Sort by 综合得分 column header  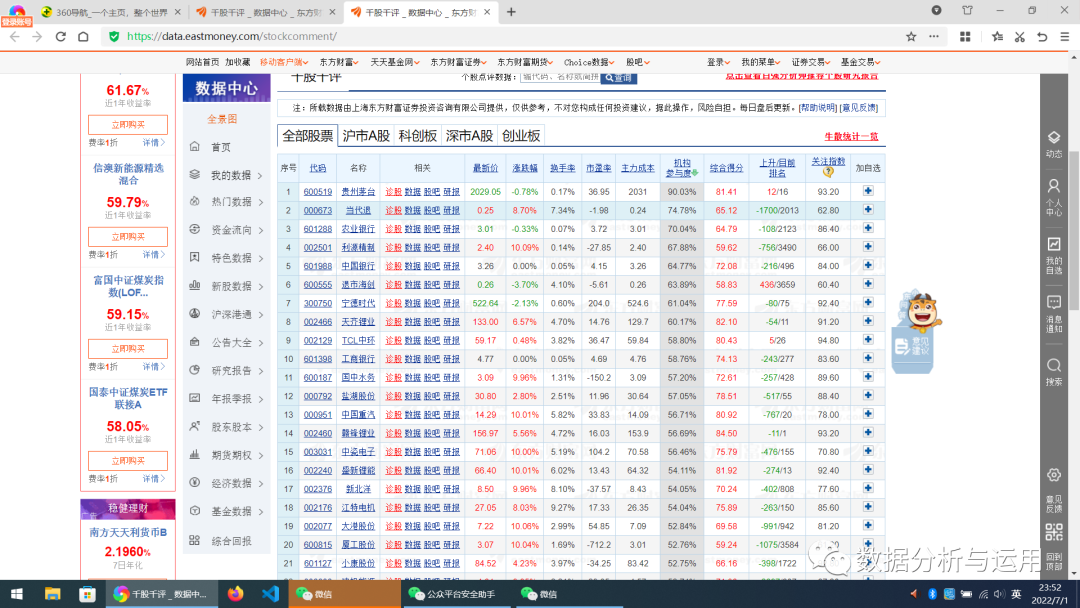(x=726, y=167)
